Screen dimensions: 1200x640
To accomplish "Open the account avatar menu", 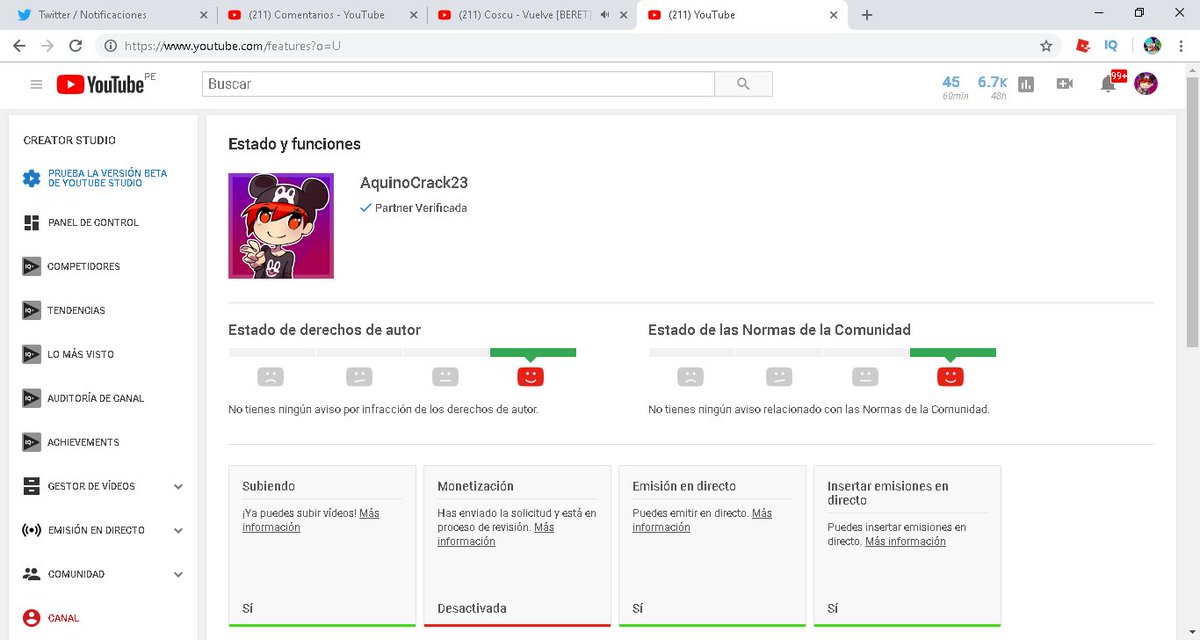I will pos(1146,84).
